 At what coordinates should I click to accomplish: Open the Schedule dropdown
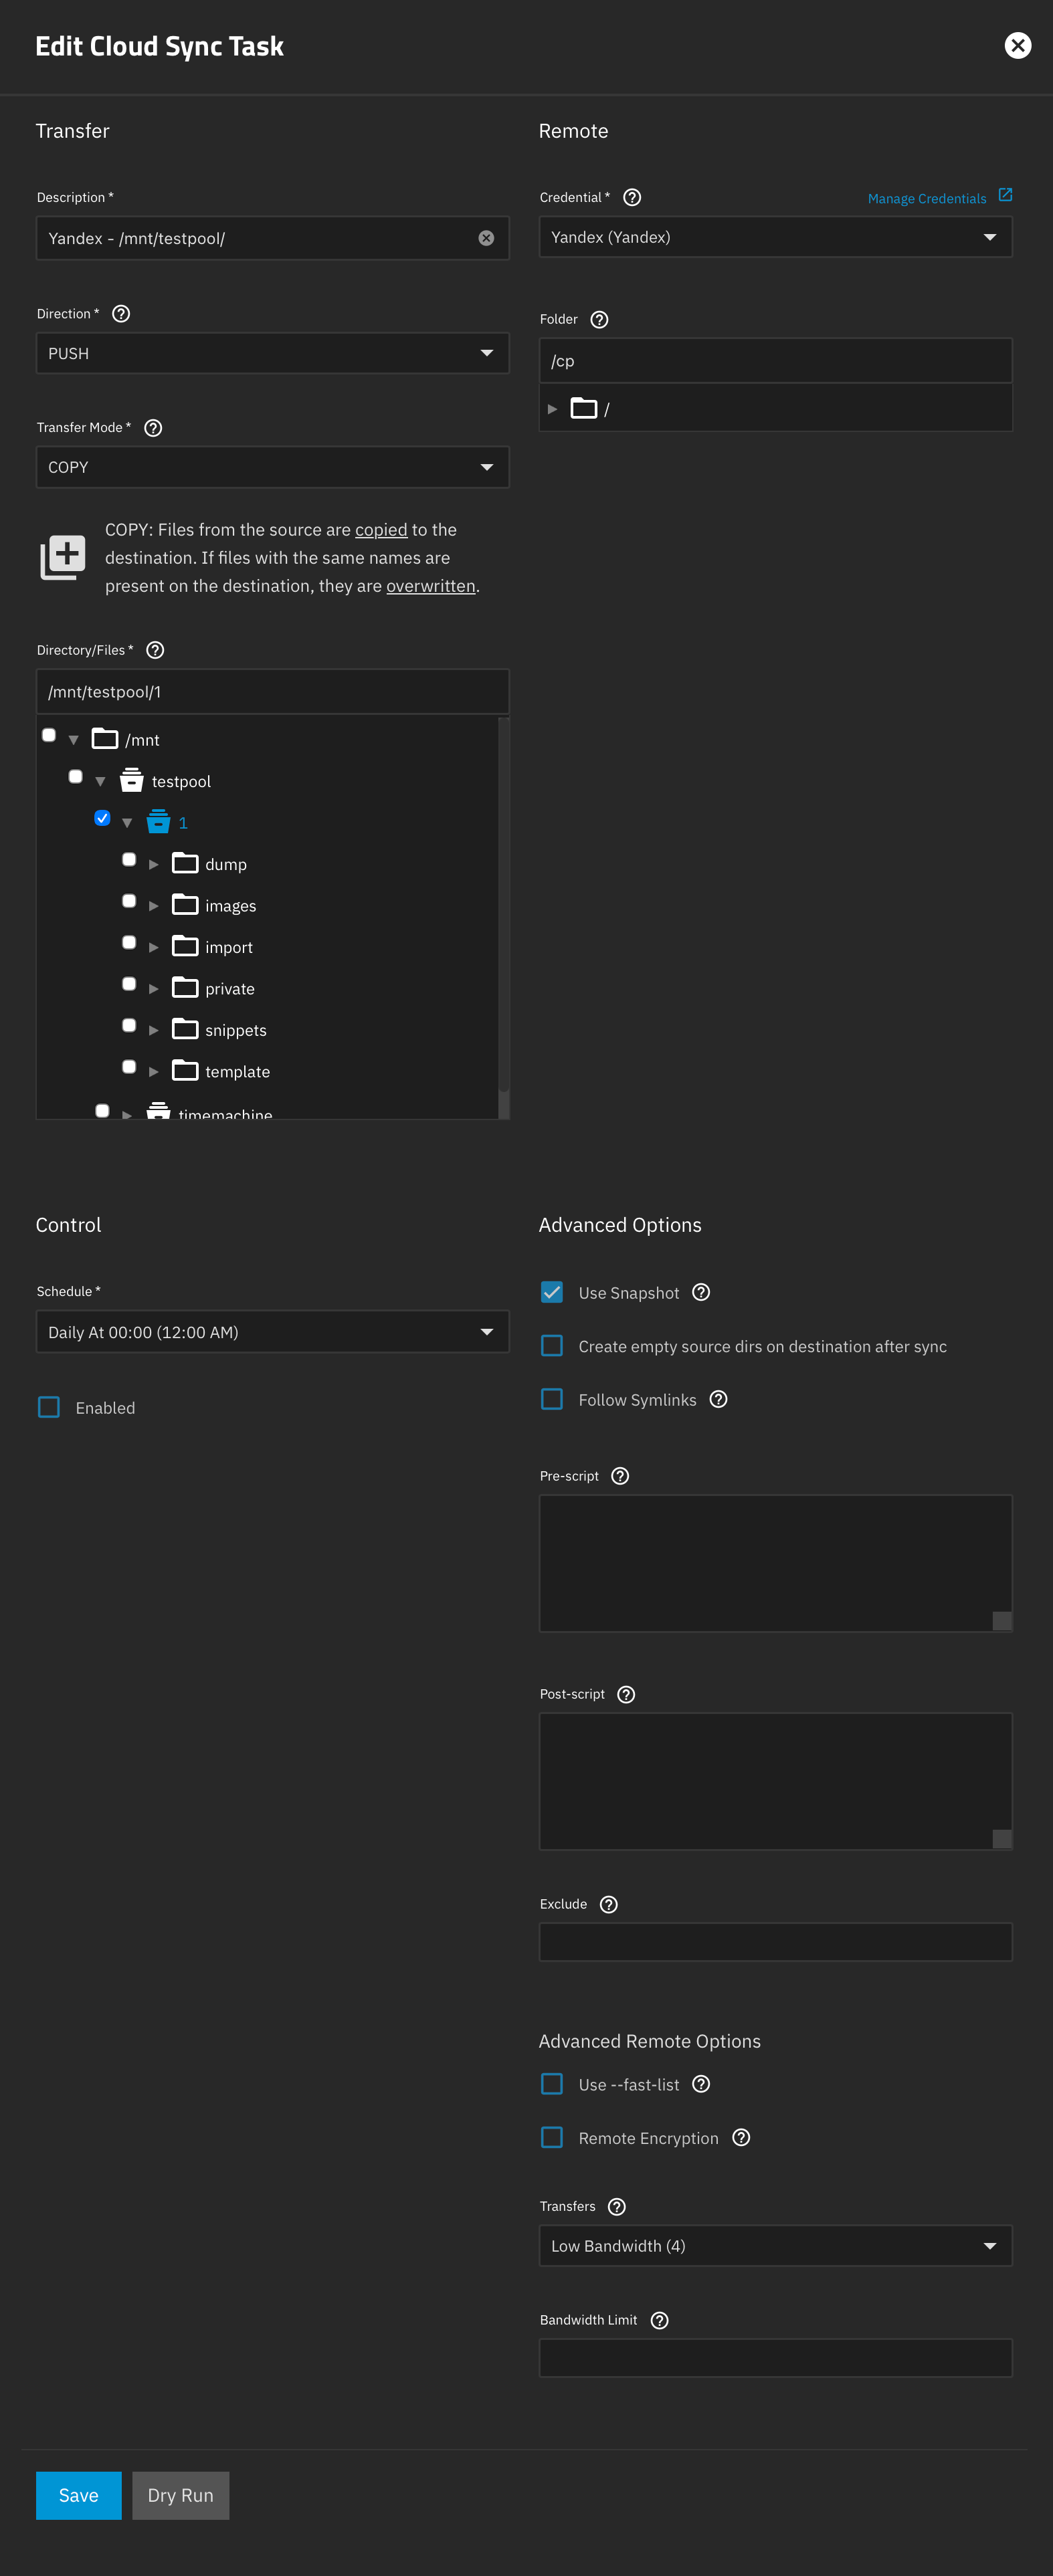pyautogui.click(x=272, y=1332)
